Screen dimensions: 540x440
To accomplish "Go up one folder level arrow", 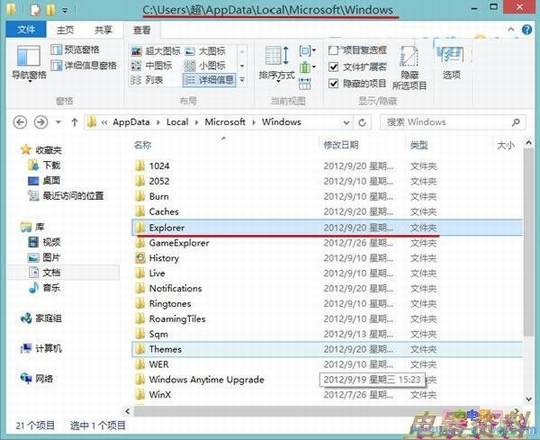I will coord(74,122).
